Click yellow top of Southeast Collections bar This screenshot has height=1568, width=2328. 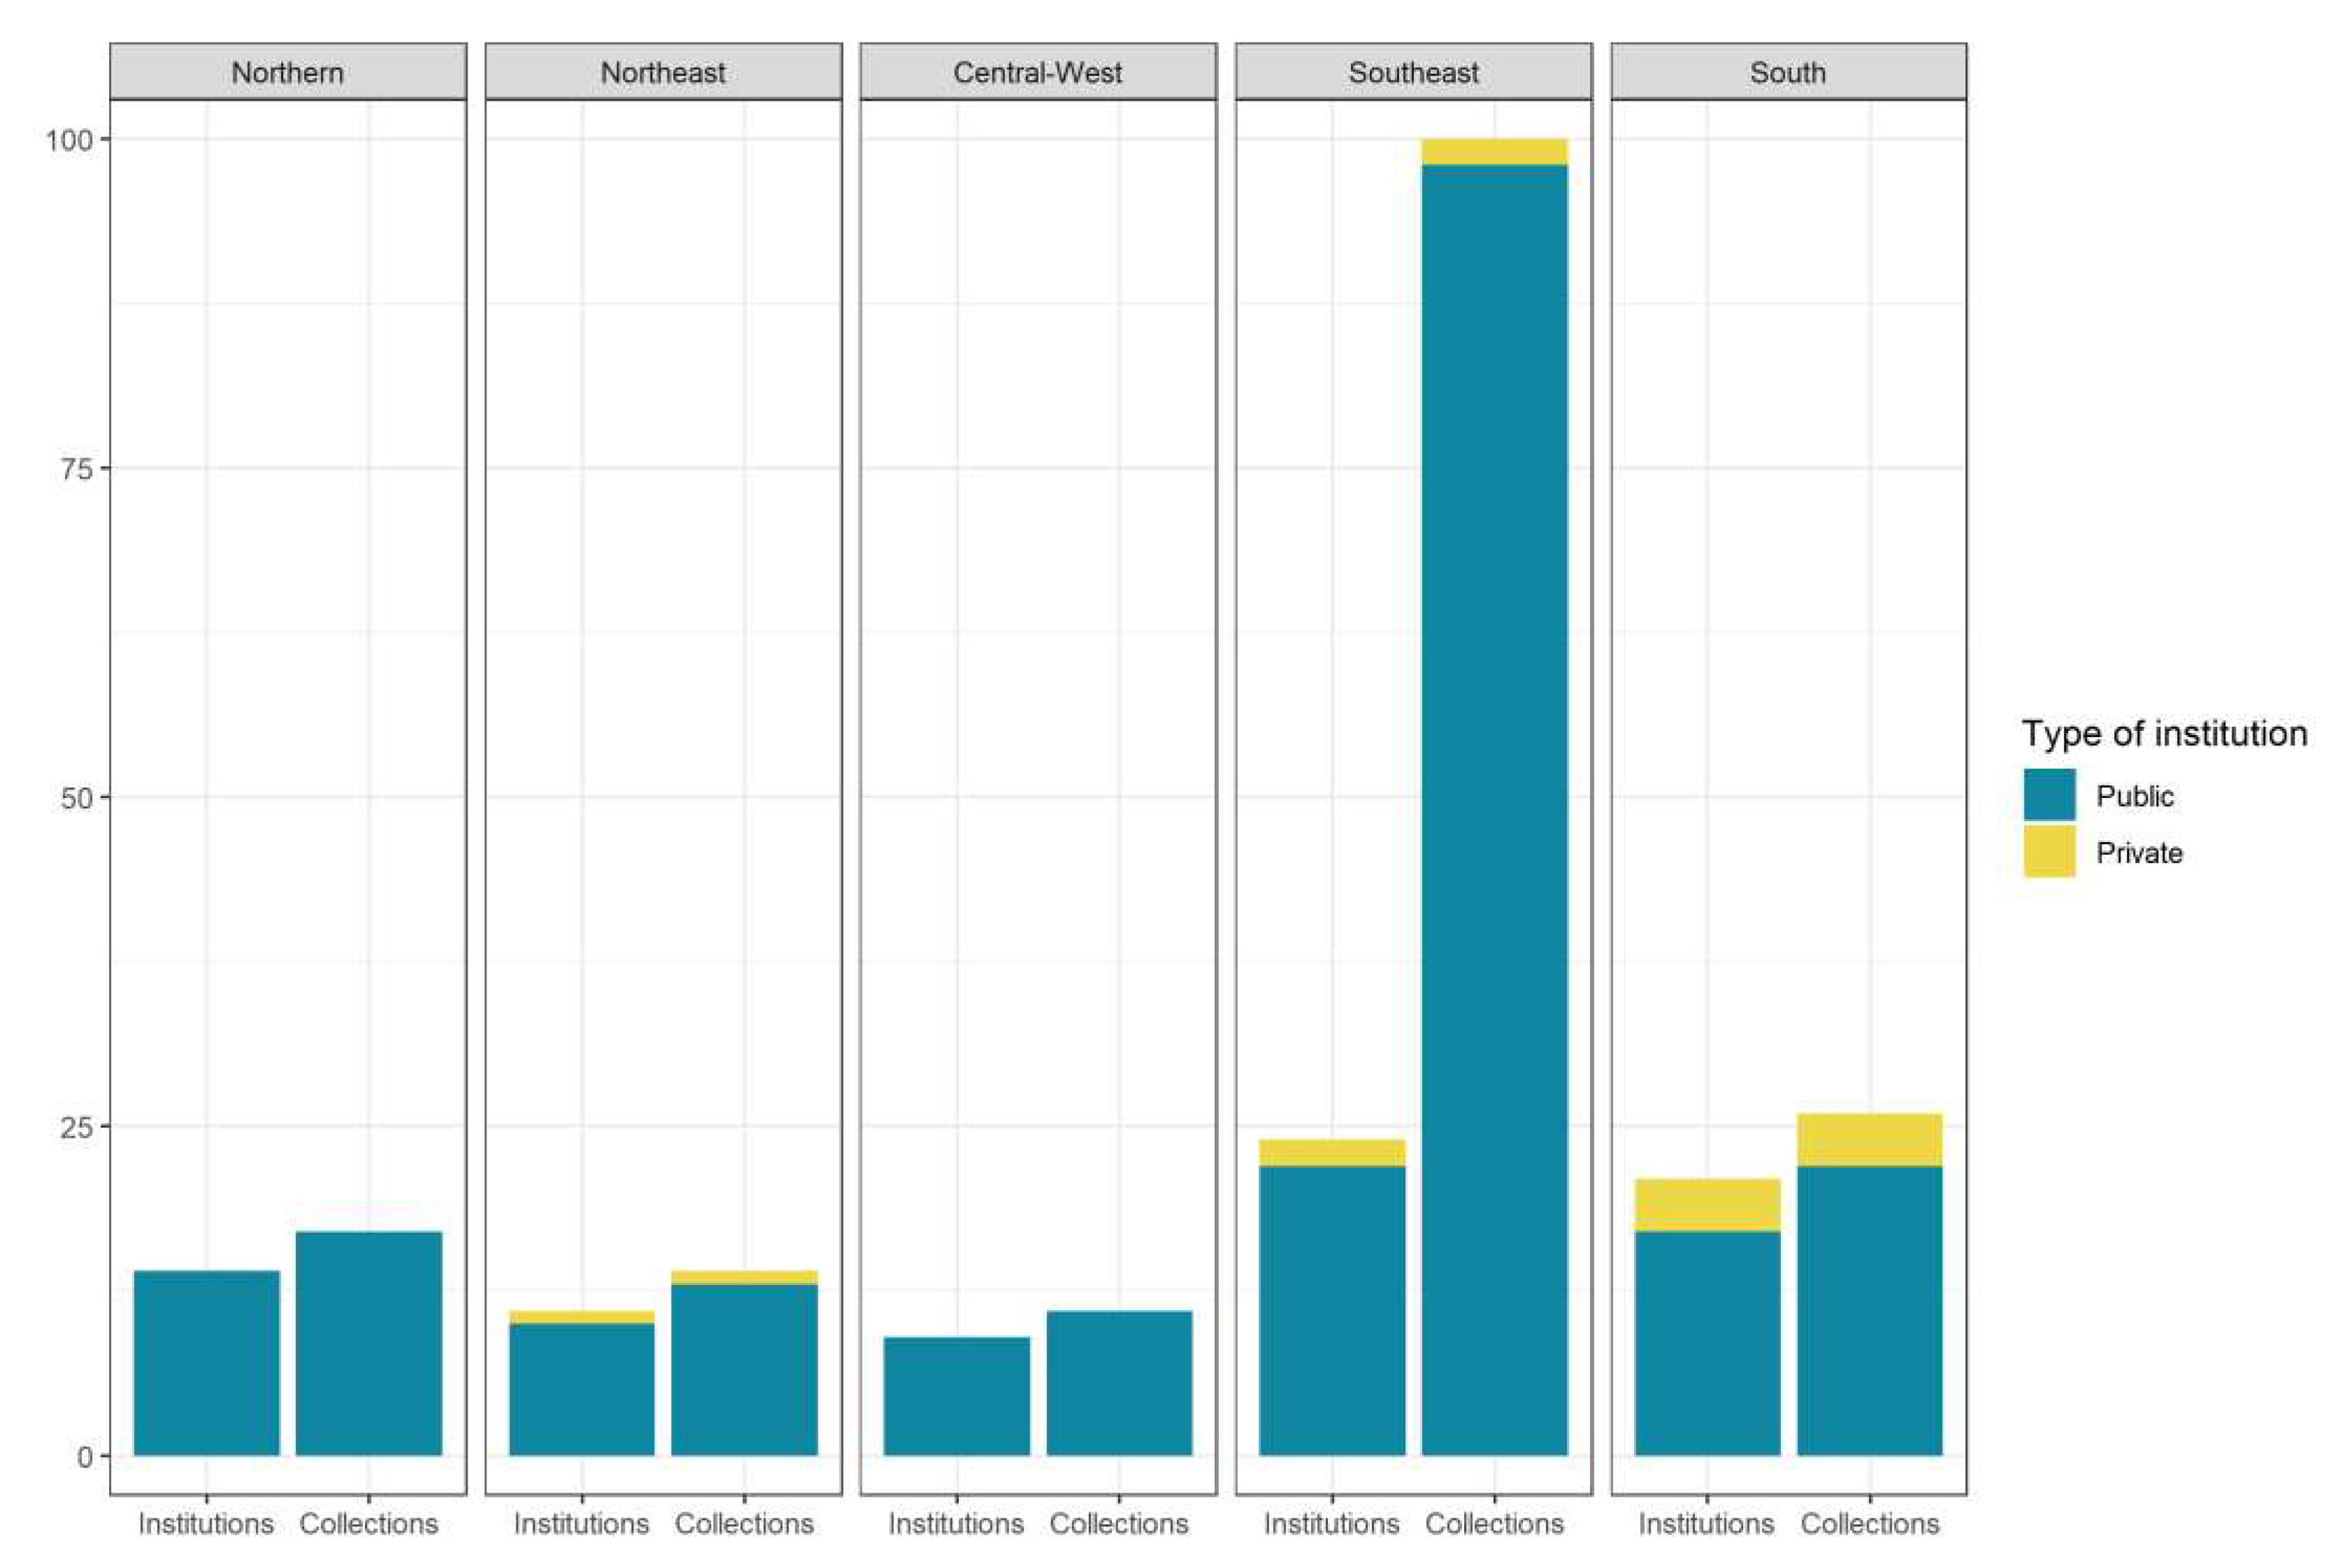pos(1494,152)
